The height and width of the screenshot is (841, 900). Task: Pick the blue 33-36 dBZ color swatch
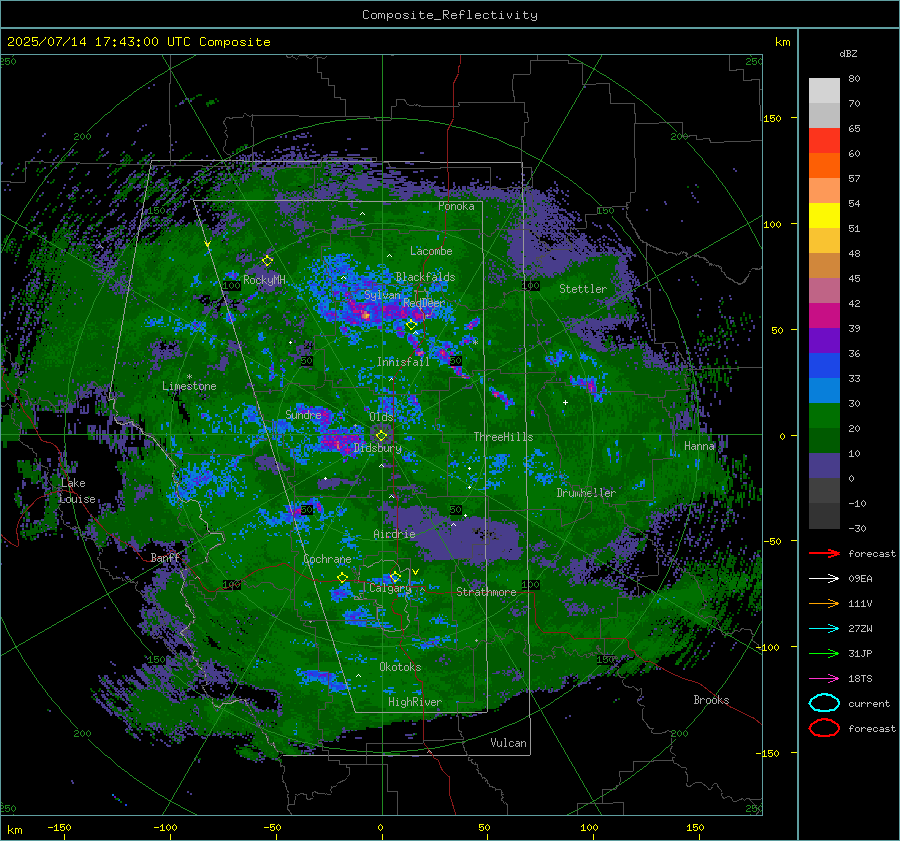824,366
